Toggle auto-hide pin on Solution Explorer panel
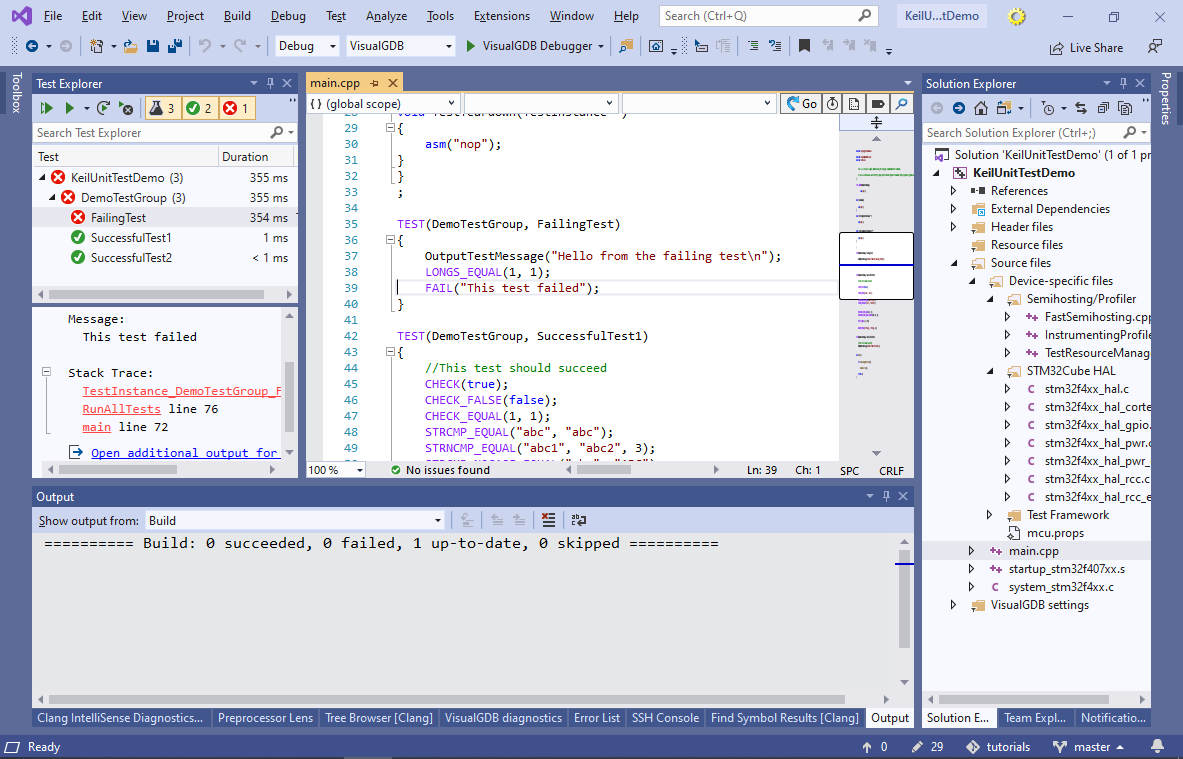The height and width of the screenshot is (759, 1183). 1123,83
